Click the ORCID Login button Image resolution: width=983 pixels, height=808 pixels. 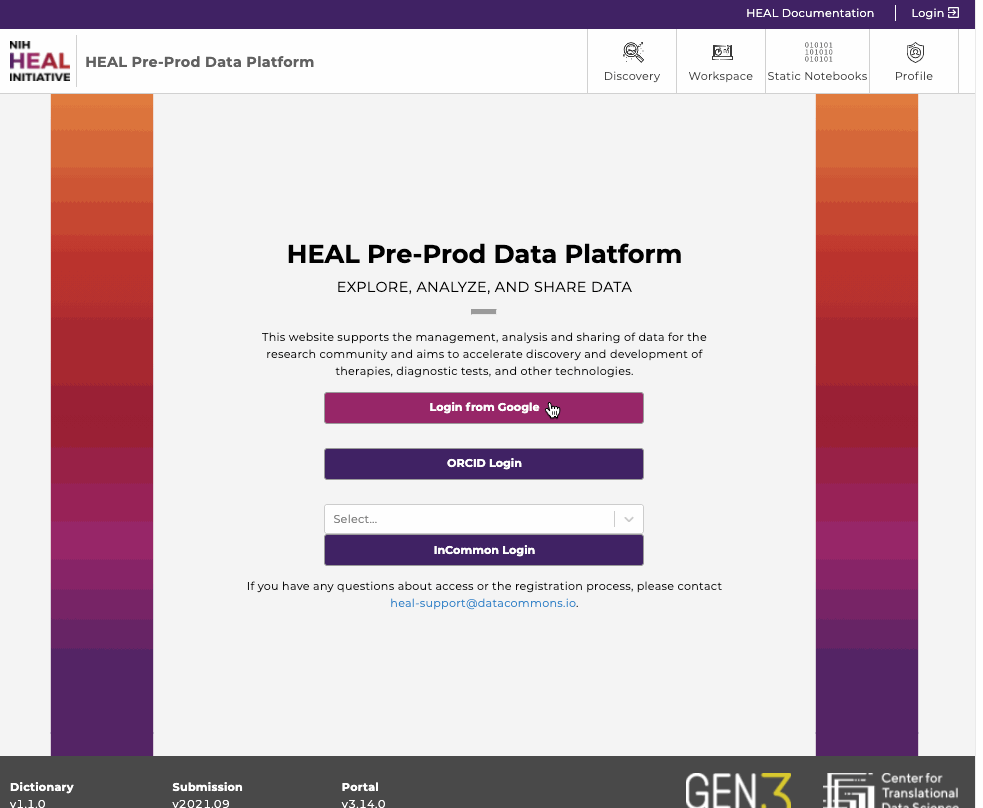483,463
